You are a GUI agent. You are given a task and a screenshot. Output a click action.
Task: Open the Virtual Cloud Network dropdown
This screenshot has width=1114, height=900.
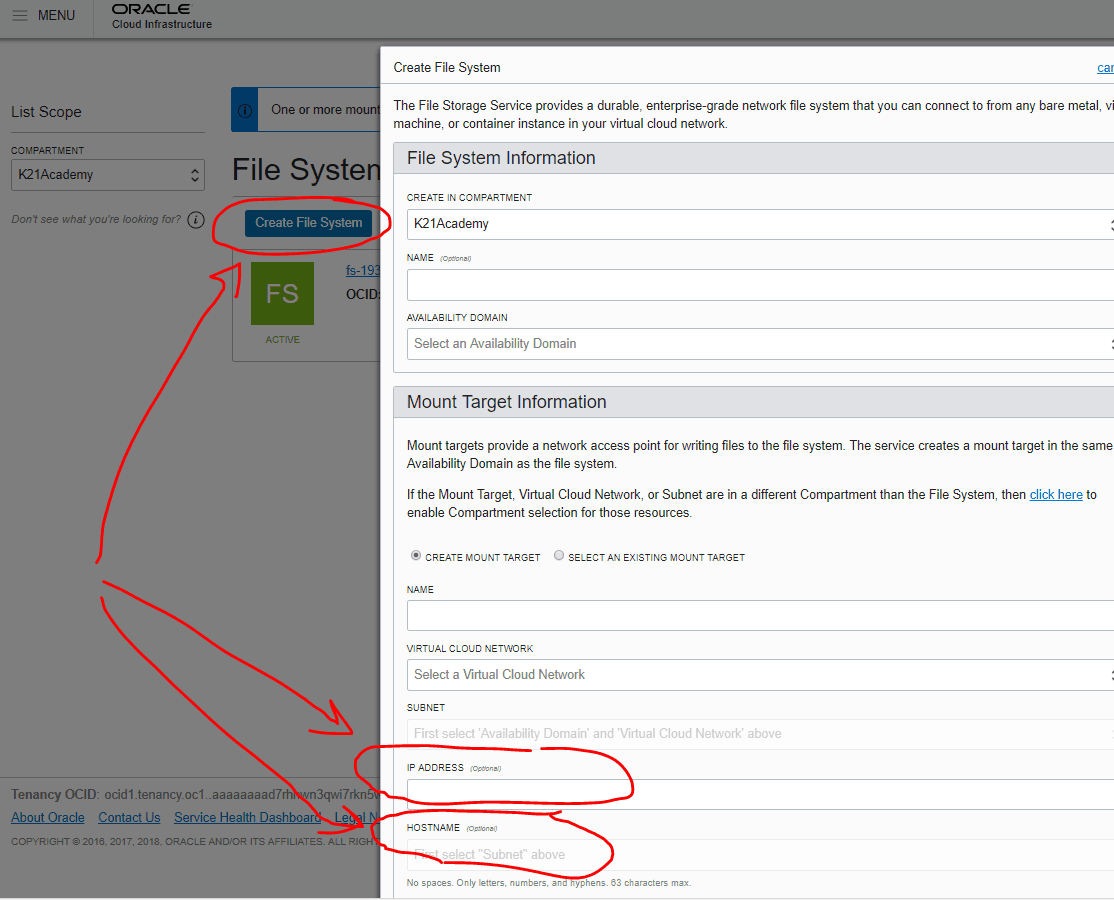[760, 675]
